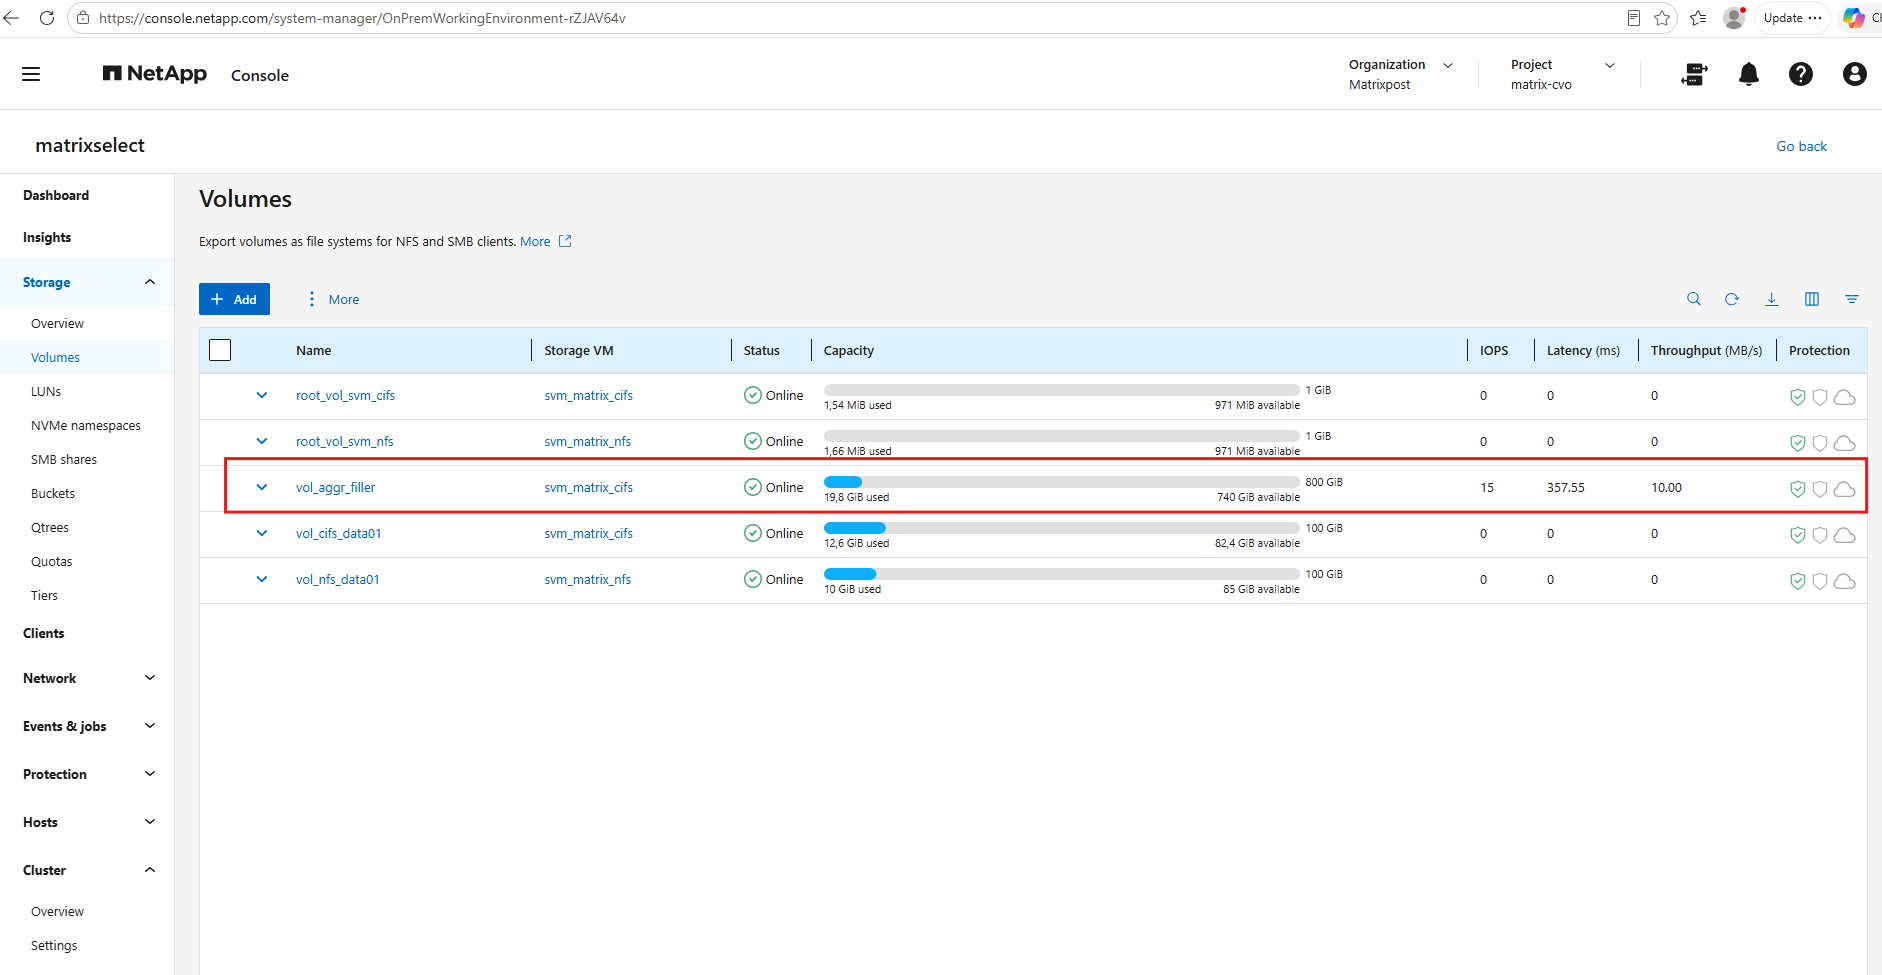Expand the root_vol_svm_cifs row details
Screen dimensions: 1882x975
(x=262, y=395)
